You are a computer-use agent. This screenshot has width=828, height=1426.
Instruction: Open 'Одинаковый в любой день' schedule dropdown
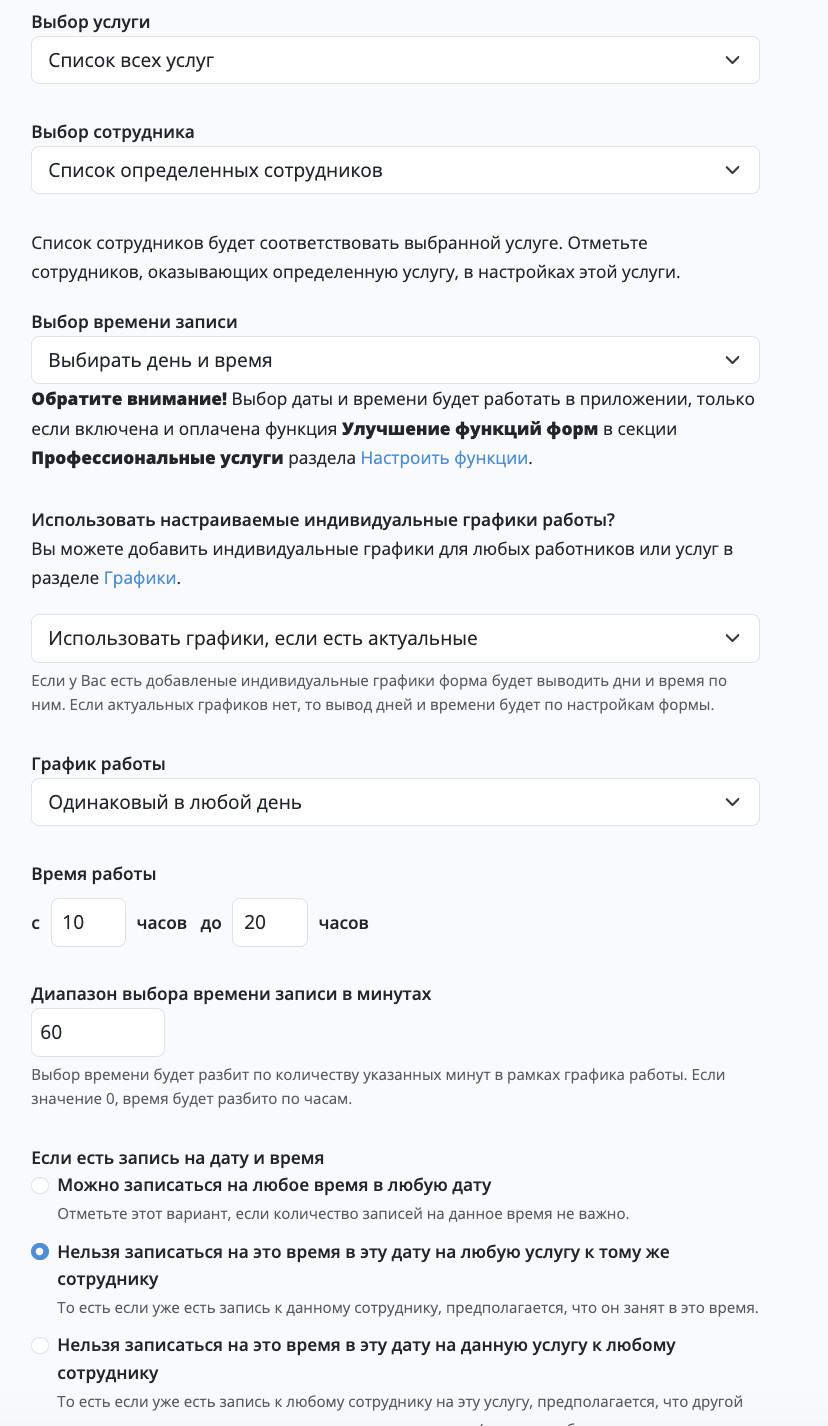(x=395, y=802)
